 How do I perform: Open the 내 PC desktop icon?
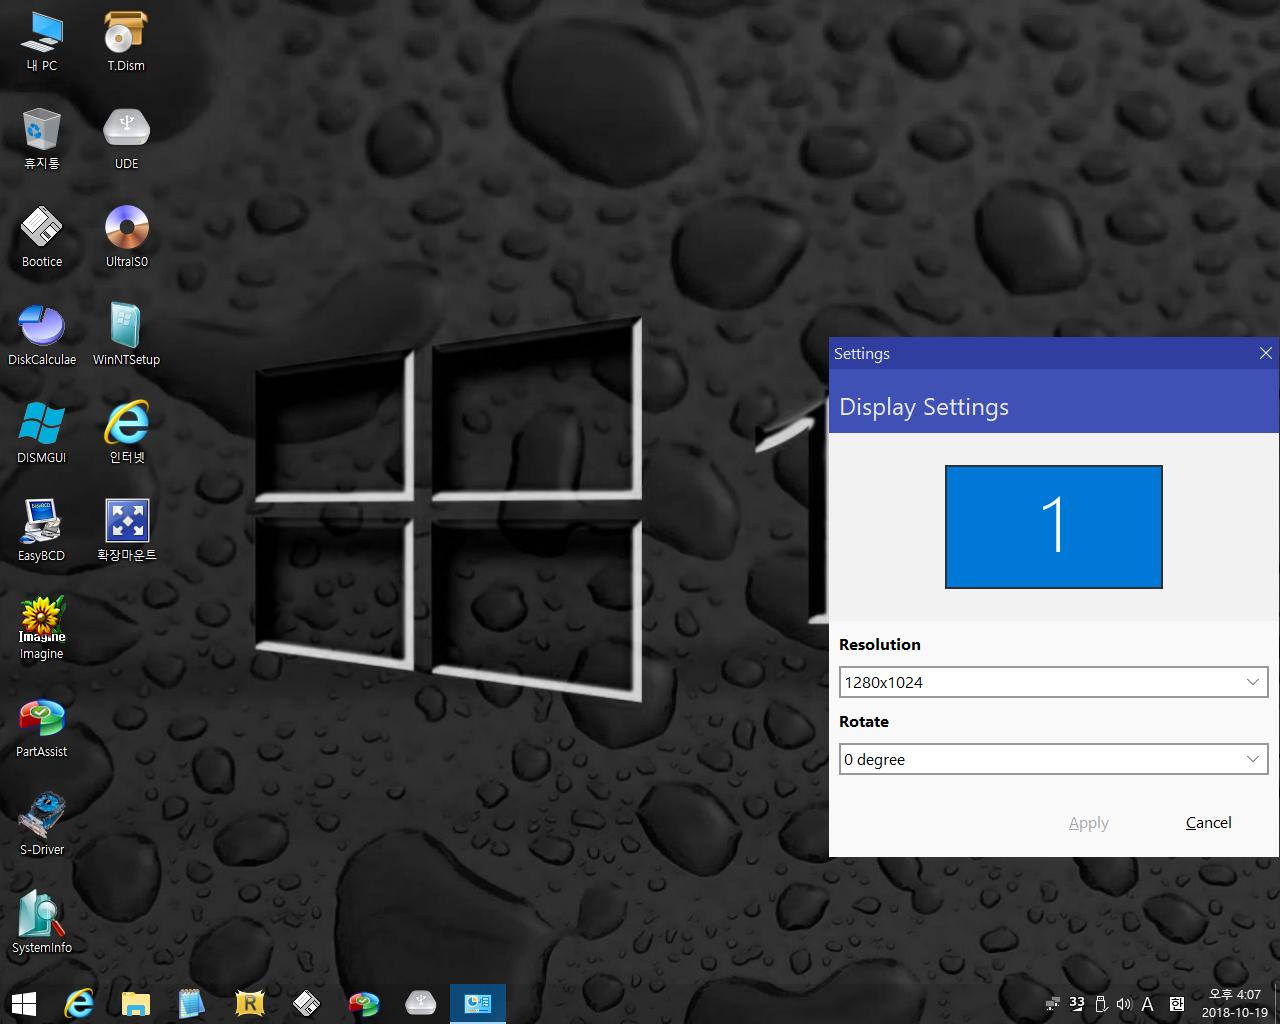pyautogui.click(x=42, y=42)
